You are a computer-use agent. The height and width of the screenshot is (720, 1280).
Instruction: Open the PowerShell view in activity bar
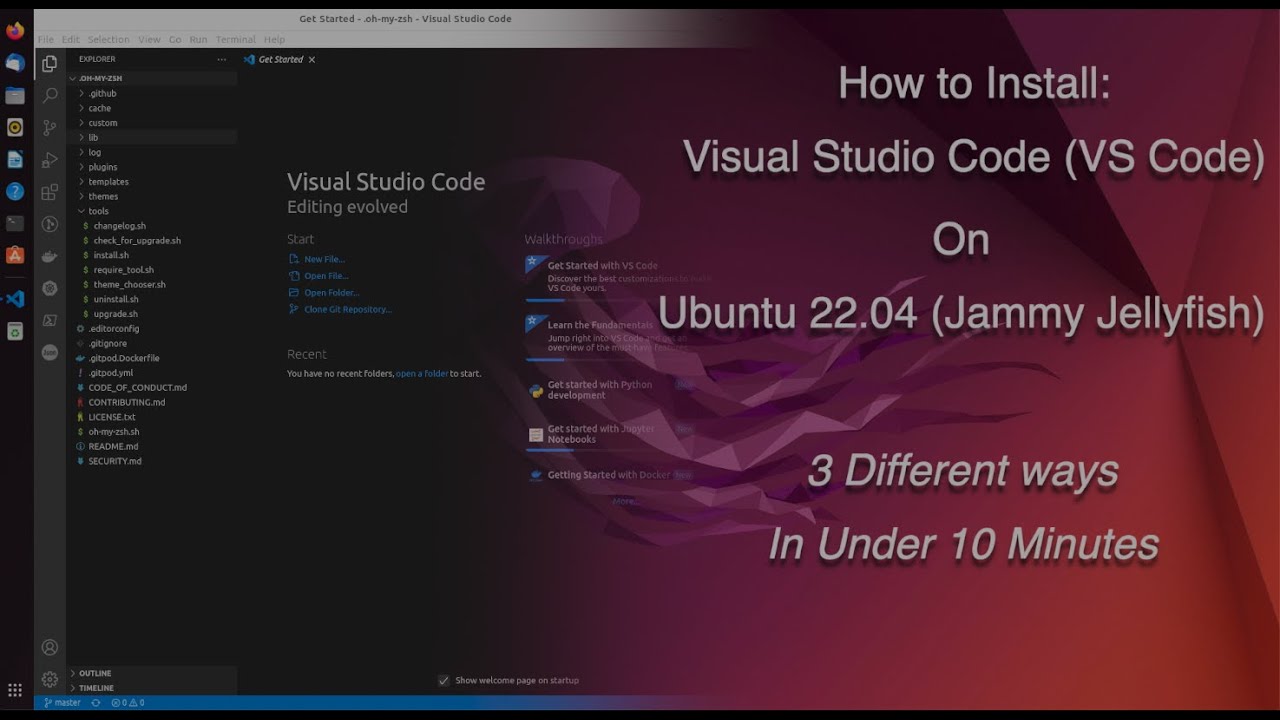point(49,320)
